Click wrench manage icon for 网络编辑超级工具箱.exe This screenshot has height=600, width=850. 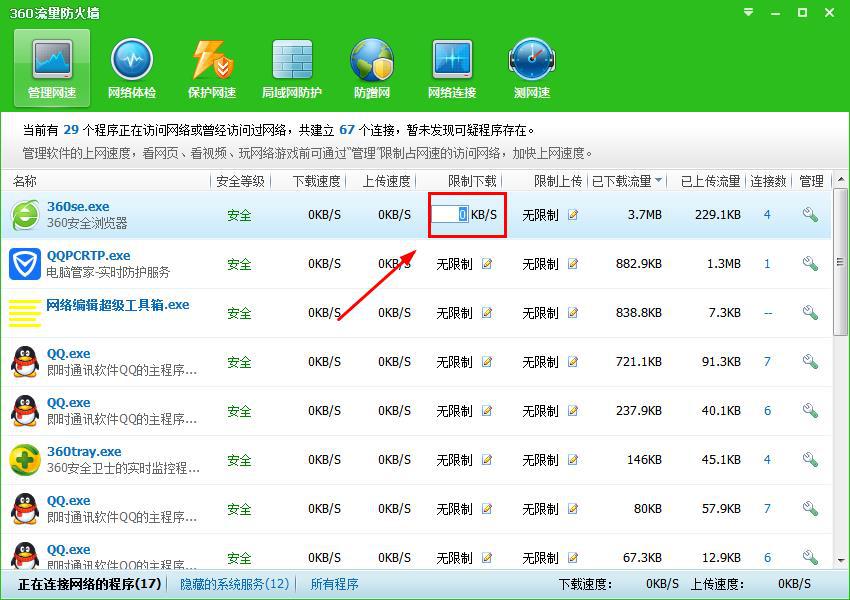click(810, 313)
